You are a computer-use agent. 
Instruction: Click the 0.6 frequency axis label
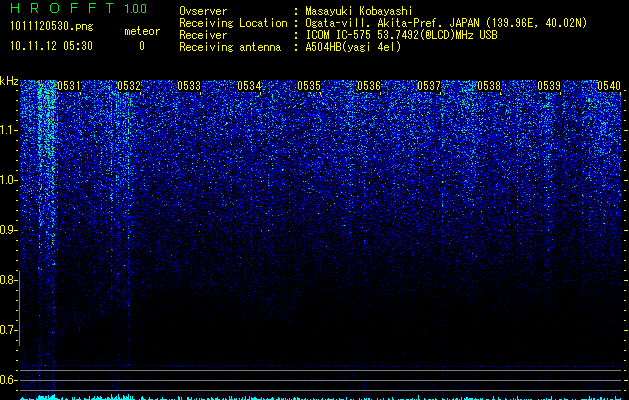[8, 380]
